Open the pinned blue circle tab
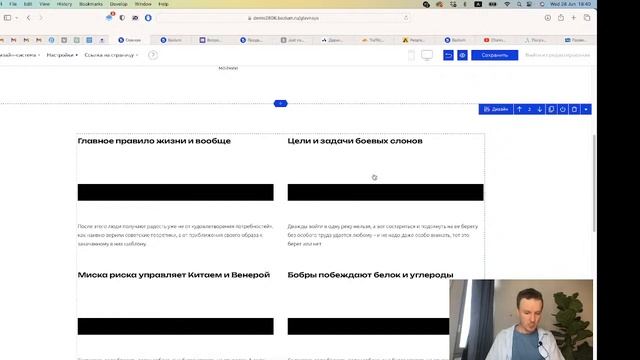Viewport: 640px width, 360px height. coord(51,40)
